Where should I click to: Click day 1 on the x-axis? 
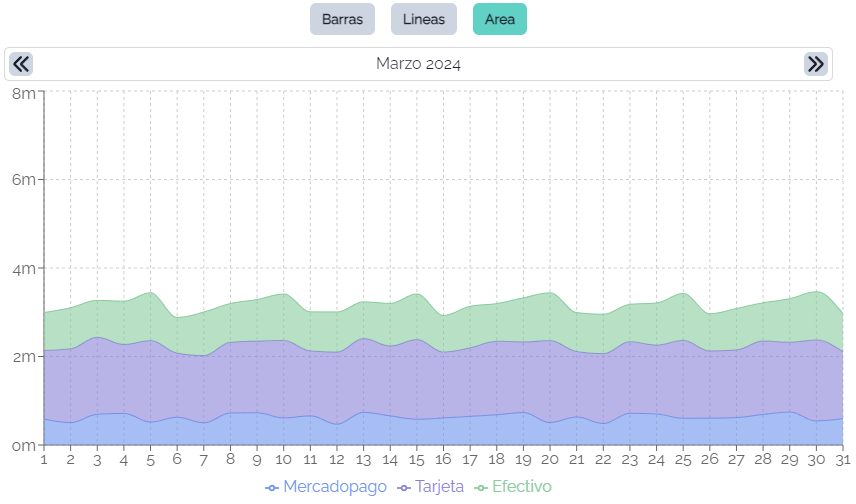point(44,460)
